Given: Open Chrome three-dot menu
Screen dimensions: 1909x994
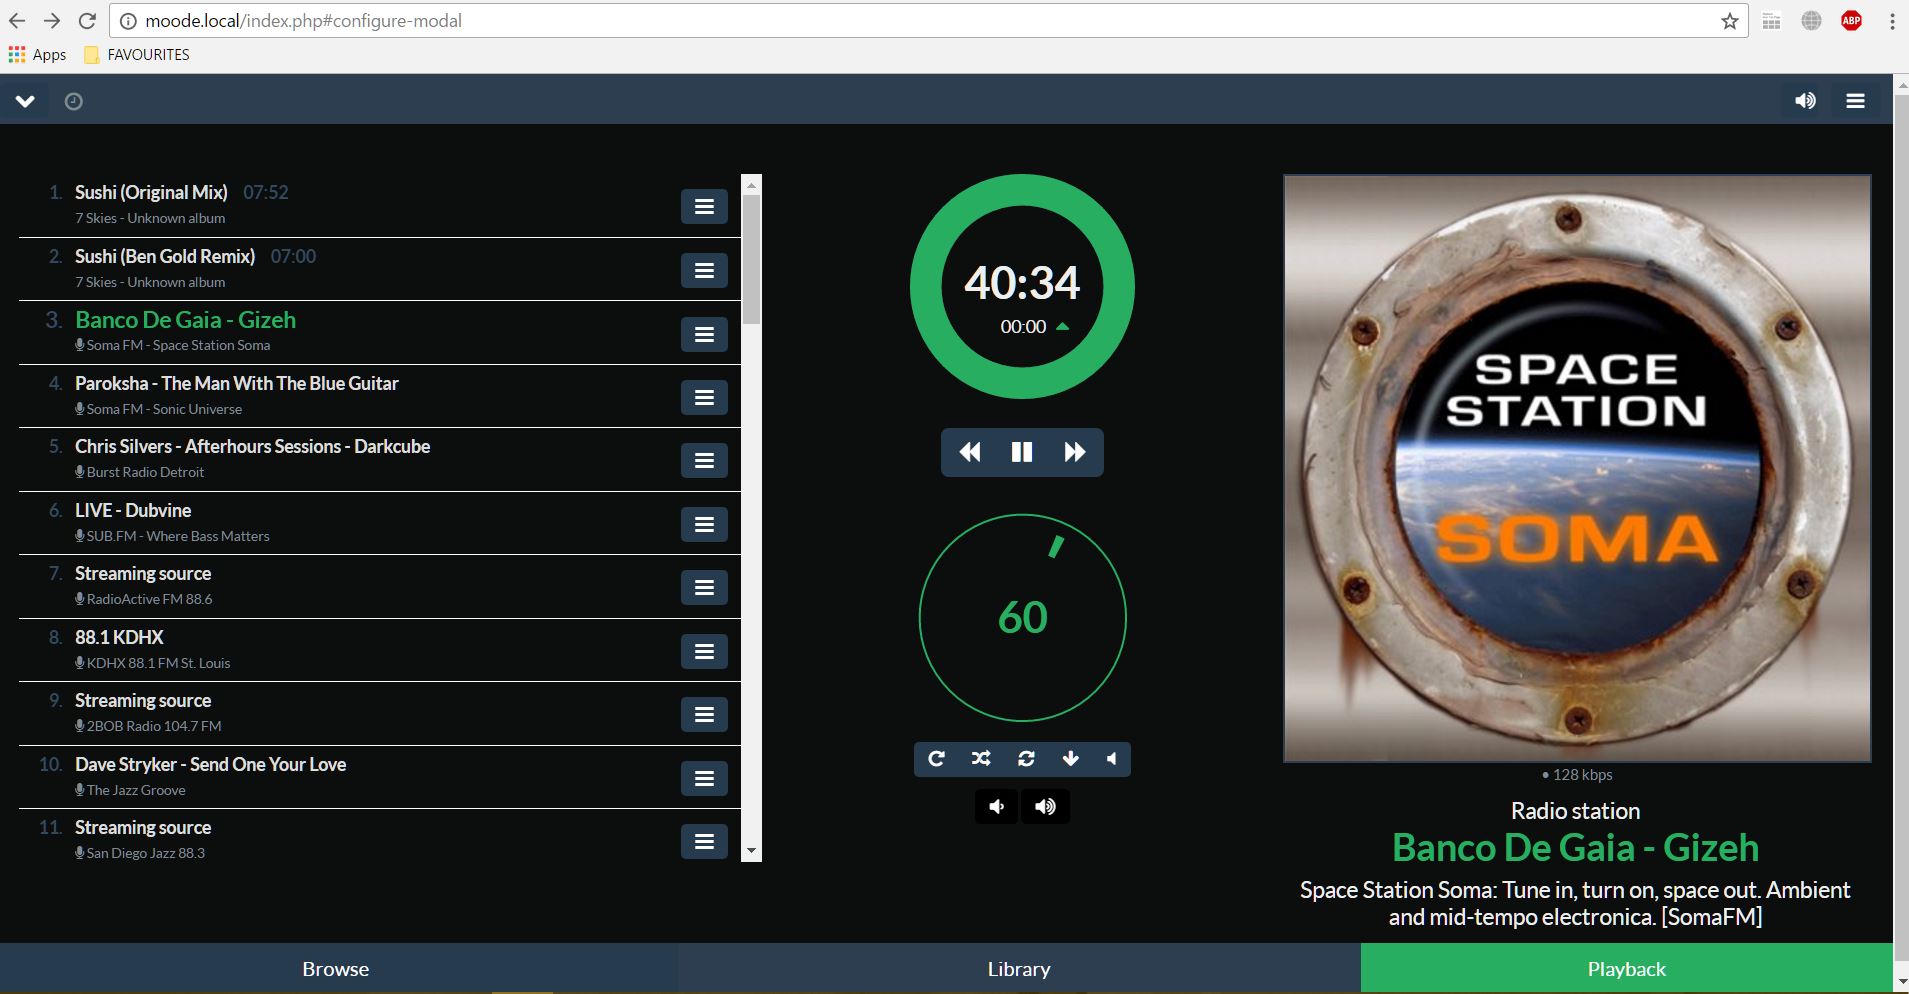Looking at the screenshot, I should pos(1892,21).
